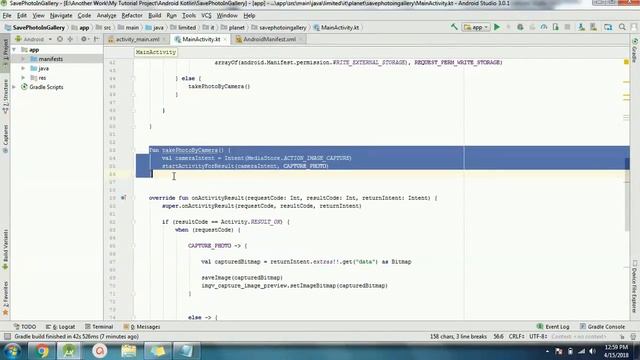Toggle the Captures tool window tab
The height and width of the screenshot is (360, 640).
(5, 139)
